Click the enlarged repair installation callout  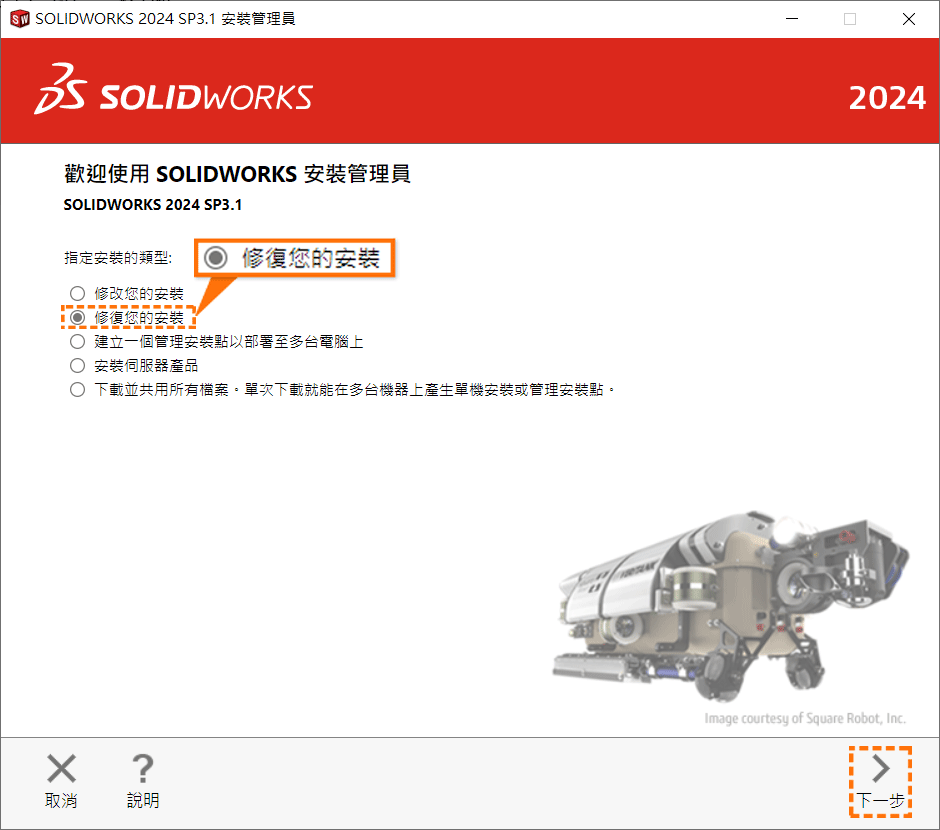click(294, 258)
